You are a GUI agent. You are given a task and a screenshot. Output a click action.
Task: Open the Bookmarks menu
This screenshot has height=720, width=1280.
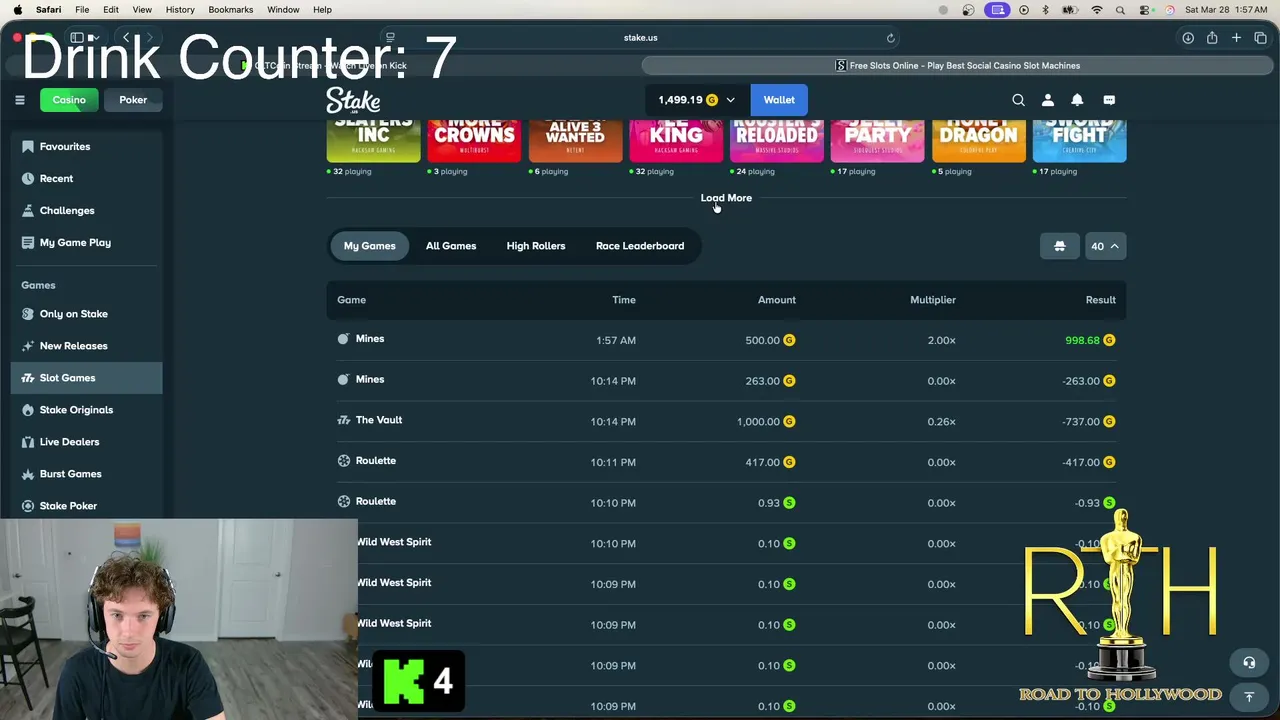230,10
